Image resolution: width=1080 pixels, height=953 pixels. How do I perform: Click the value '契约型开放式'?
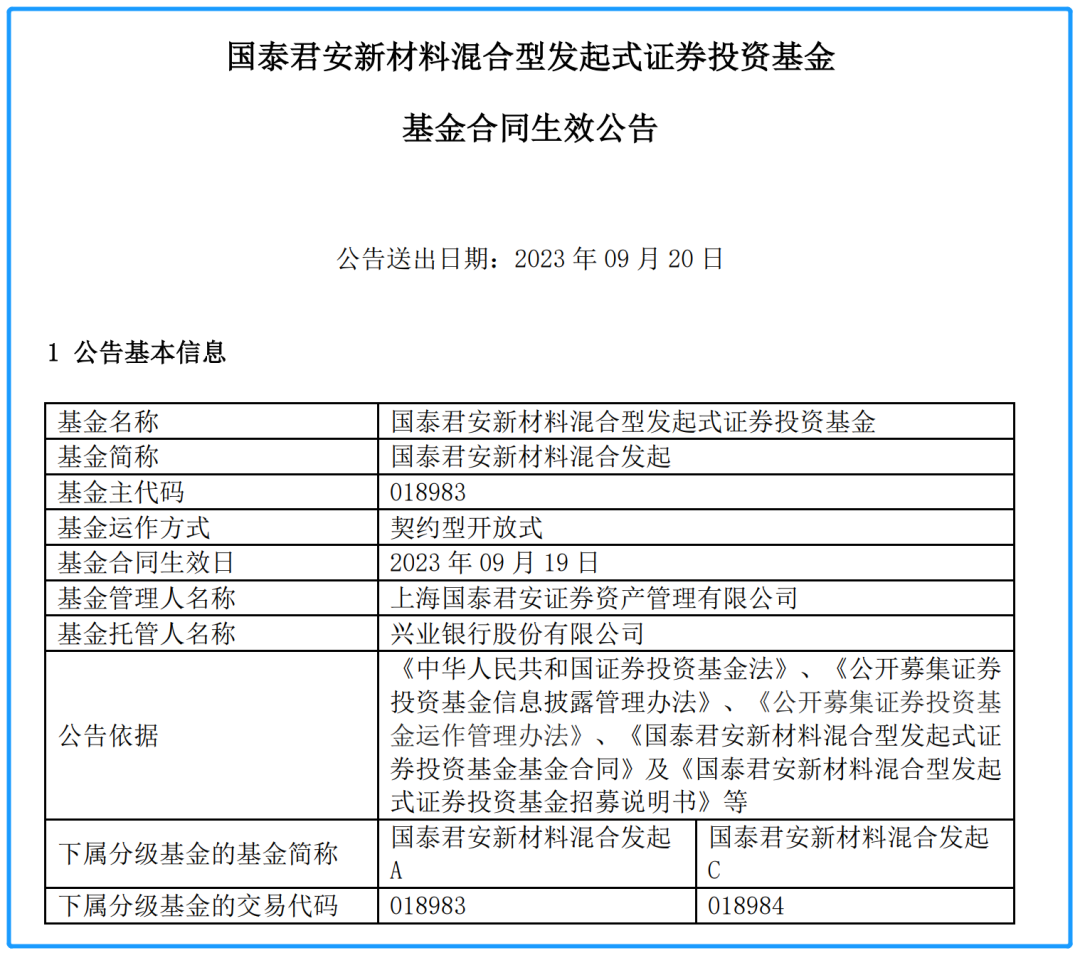(466, 528)
